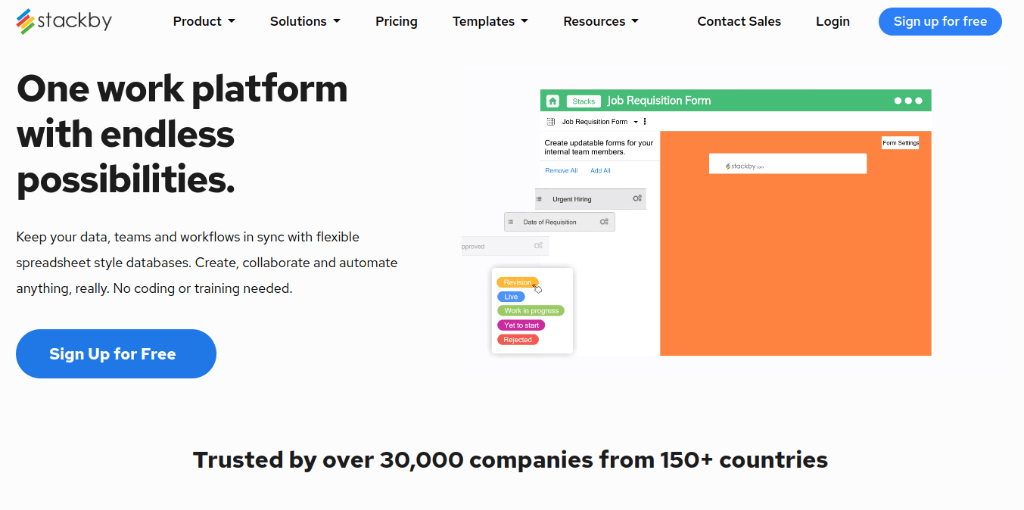
Task: Select the green Work in progress tag
Action: point(530,311)
